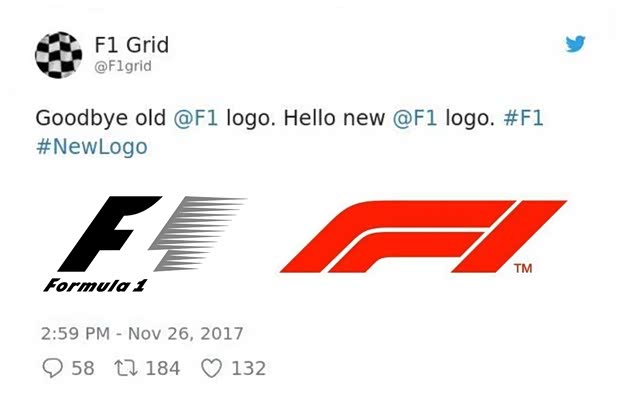The height and width of the screenshot is (400, 620).
Task: Click the 58 replies count
Action: 83,368
